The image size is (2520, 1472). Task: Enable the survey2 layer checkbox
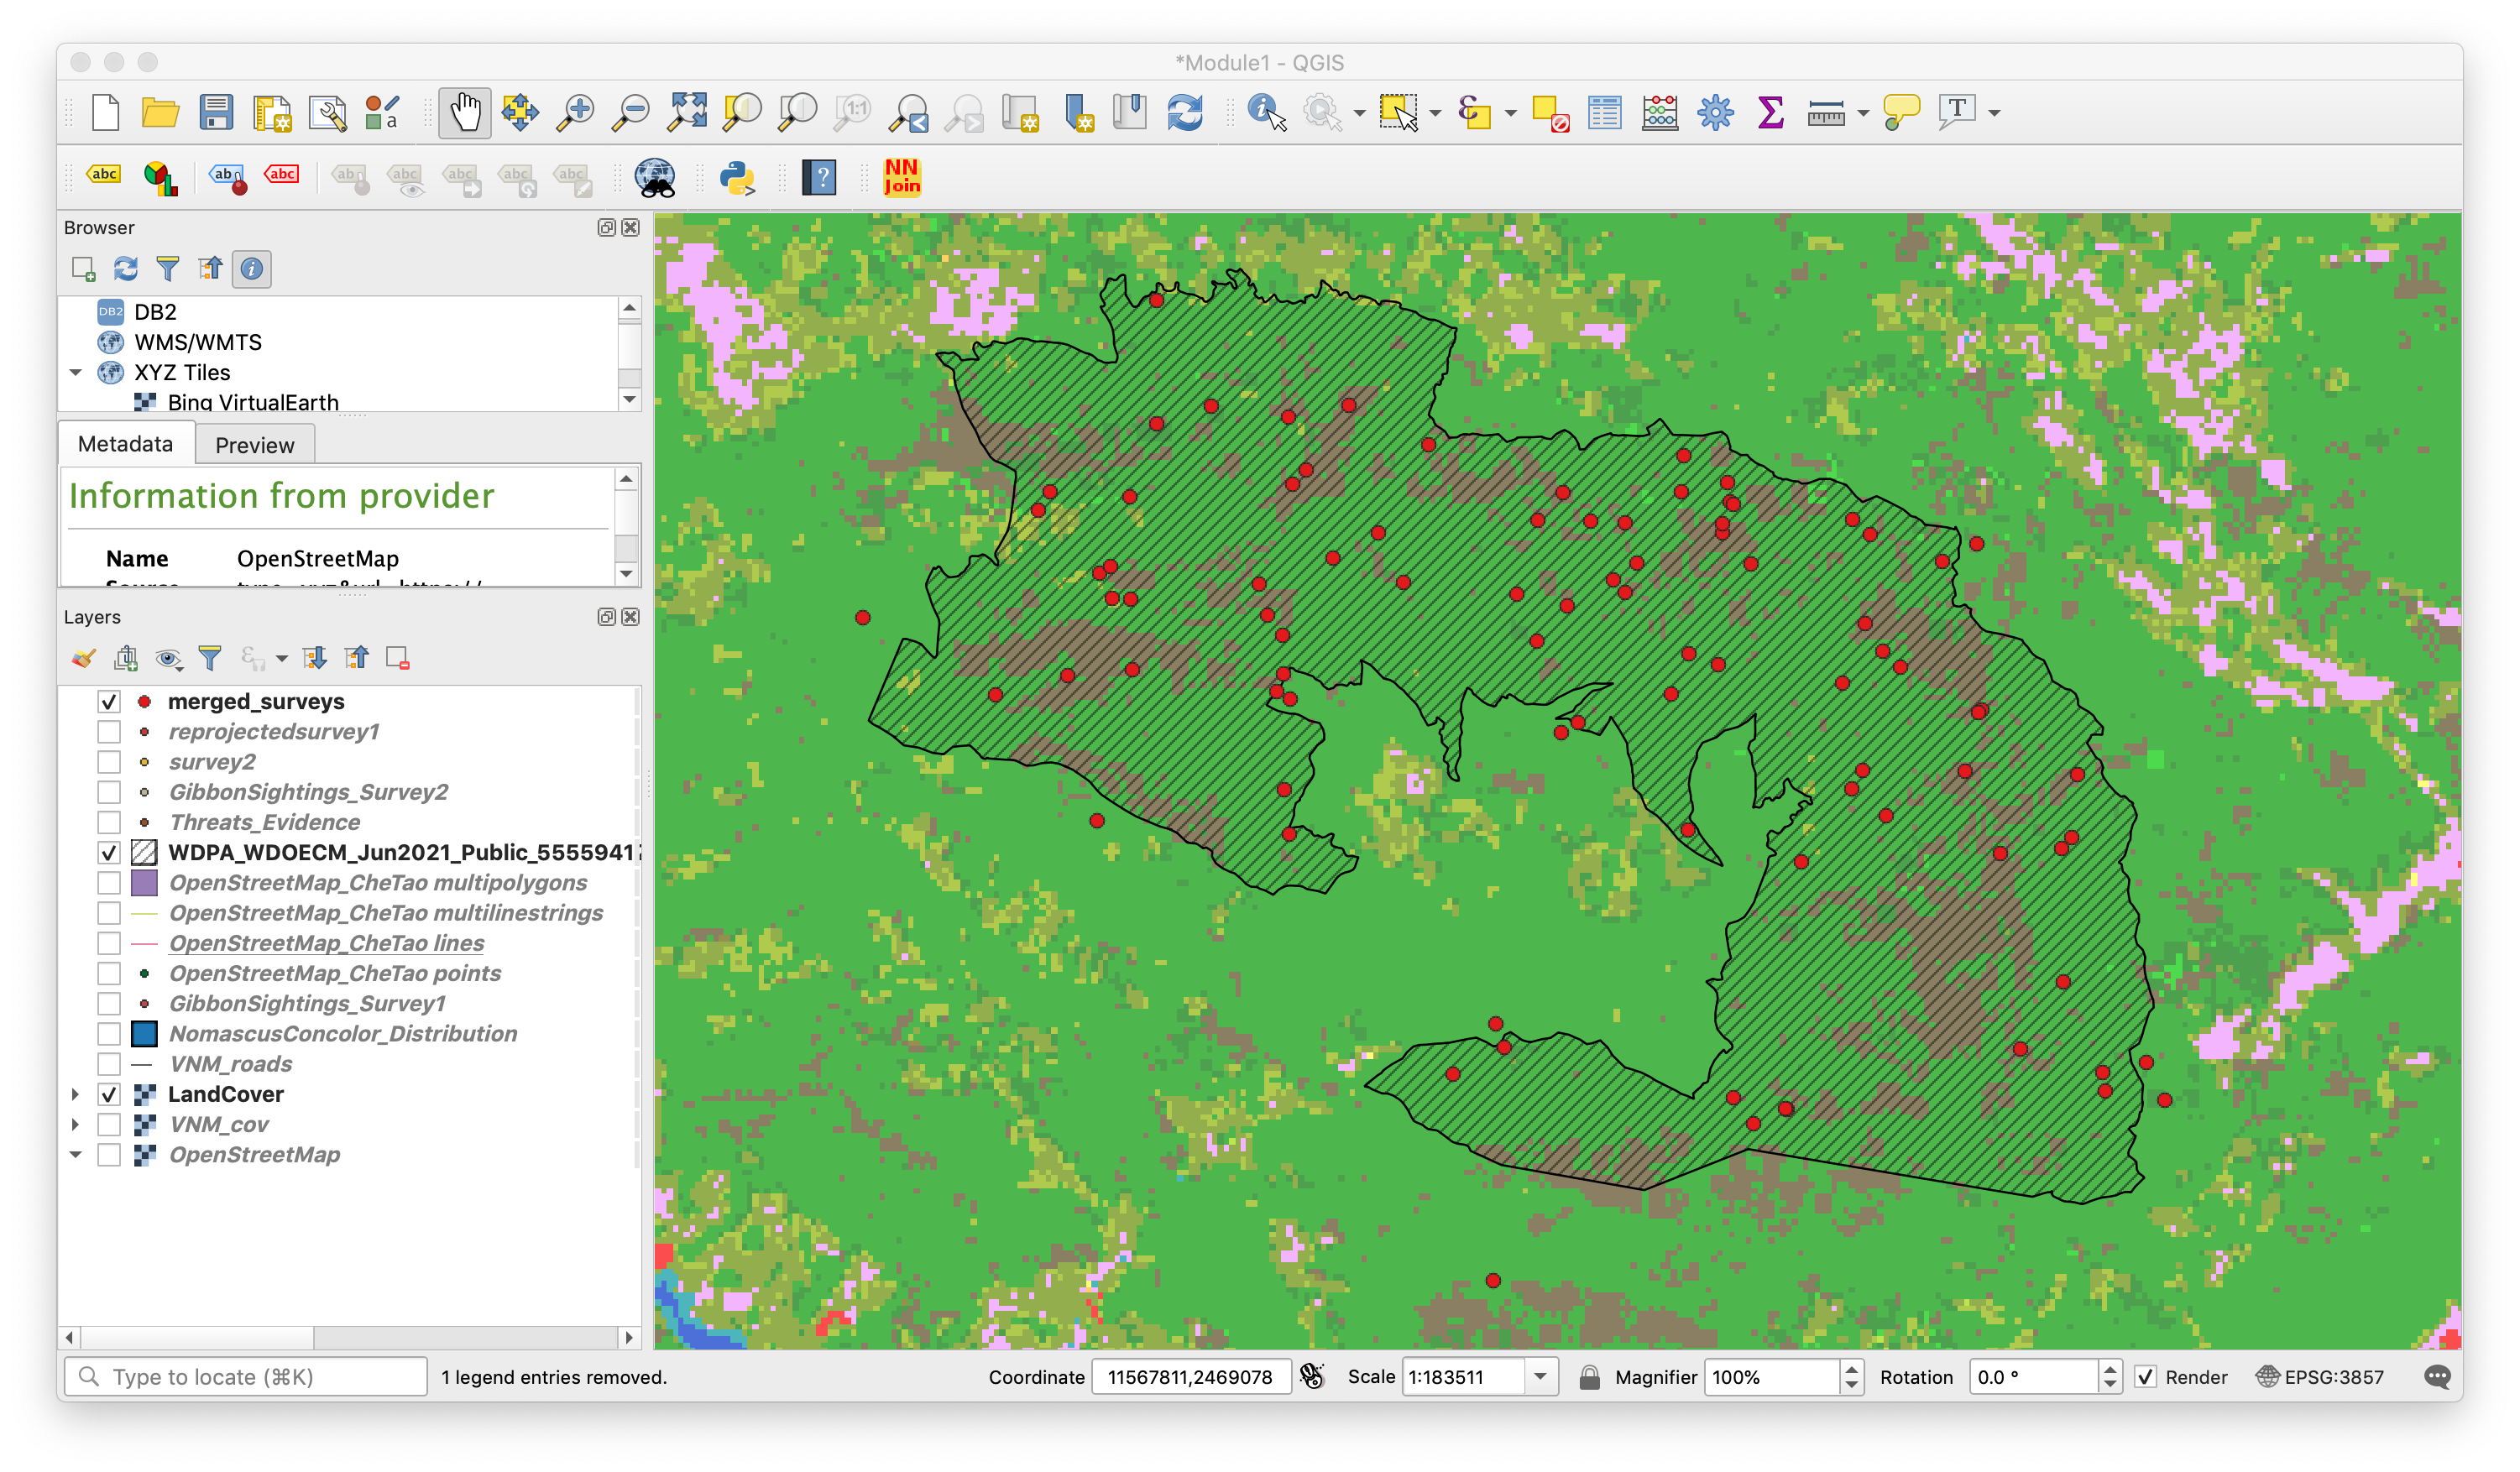[109, 762]
